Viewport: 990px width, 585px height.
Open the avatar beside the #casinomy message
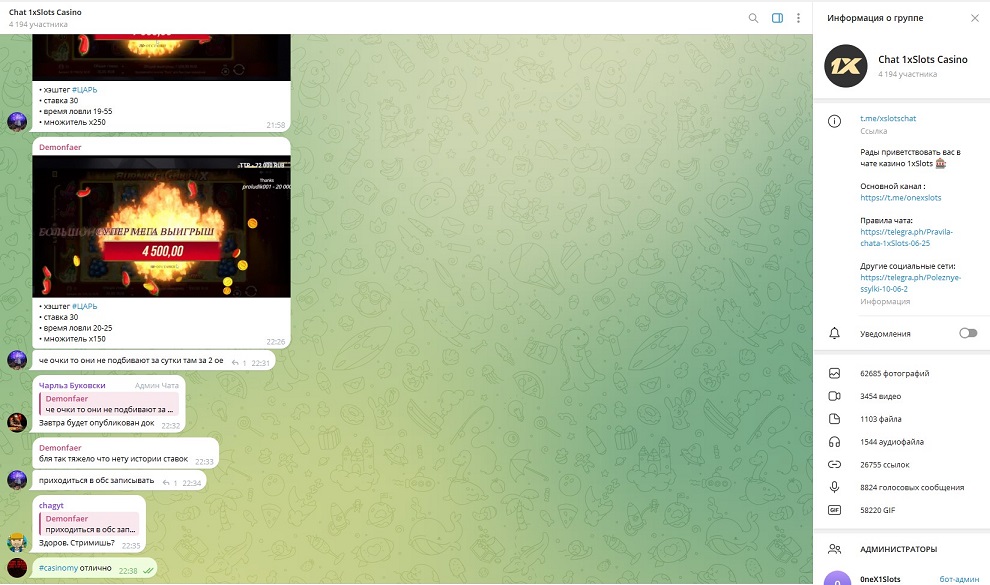pyautogui.click(x=17, y=568)
